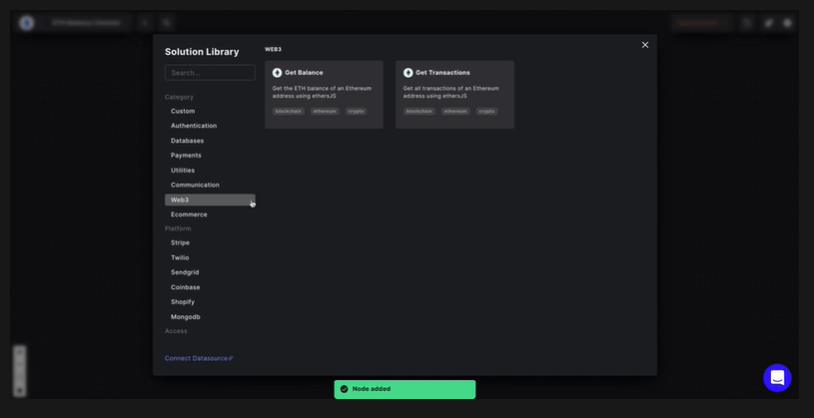
Task: Select the Payments category
Action: point(186,155)
